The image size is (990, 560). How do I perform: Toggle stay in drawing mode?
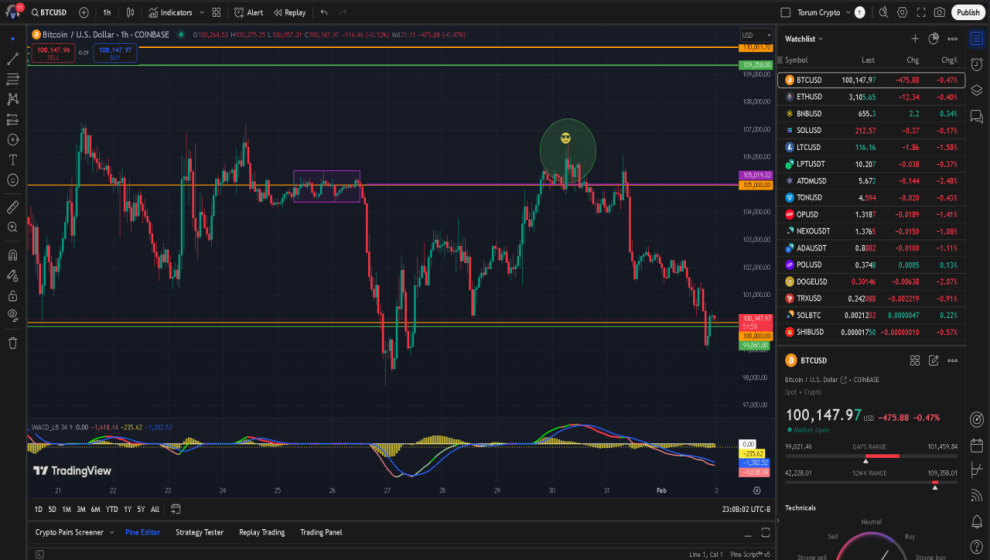(x=13, y=275)
